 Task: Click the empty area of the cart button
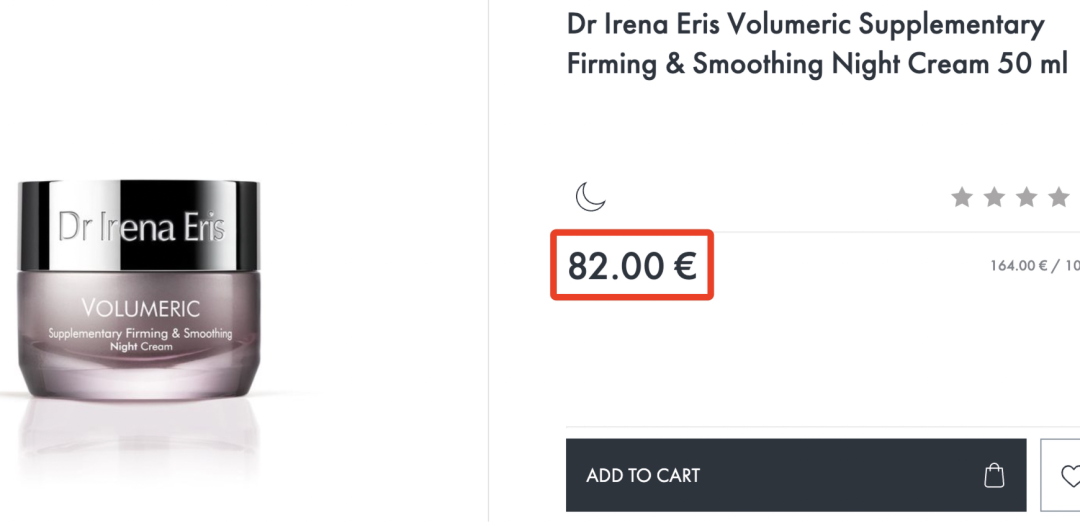pyautogui.click(x=840, y=475)
